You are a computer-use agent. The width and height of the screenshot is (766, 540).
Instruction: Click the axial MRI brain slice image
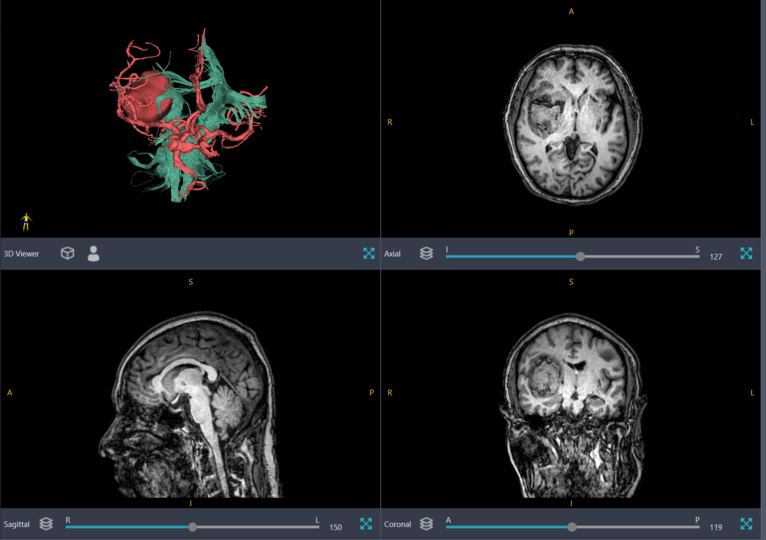(x=573, y=123)
